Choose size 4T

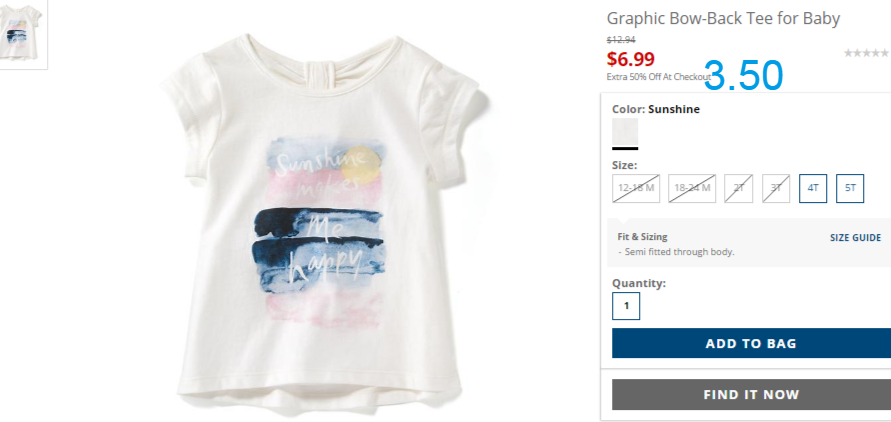pos(813,189)
